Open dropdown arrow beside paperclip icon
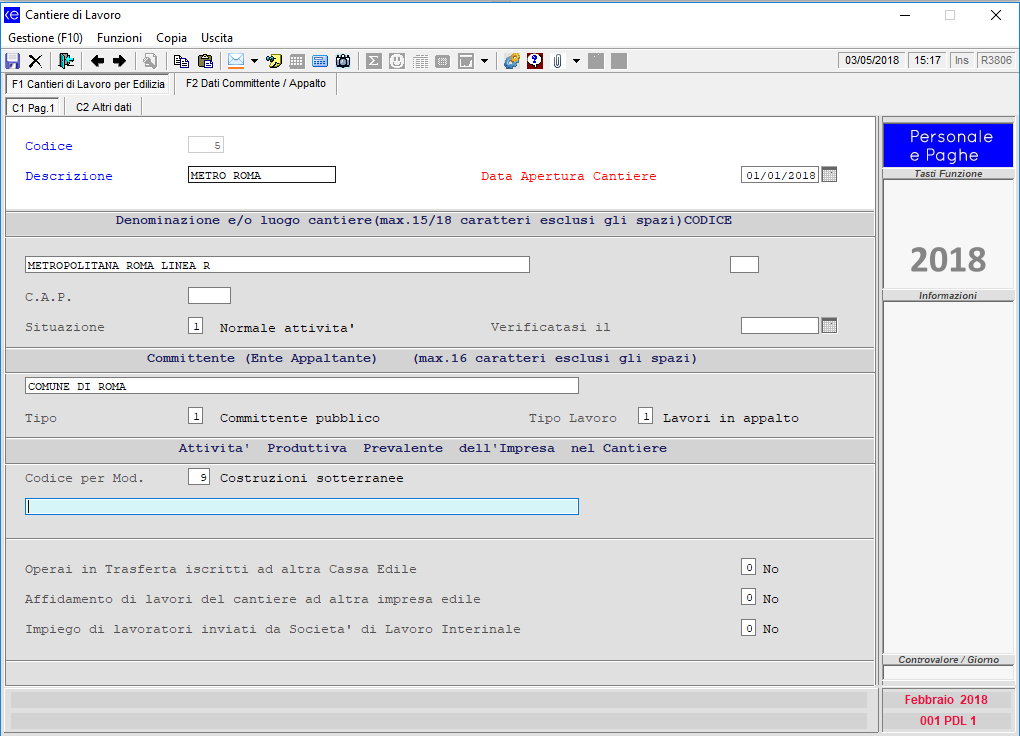 576,61
